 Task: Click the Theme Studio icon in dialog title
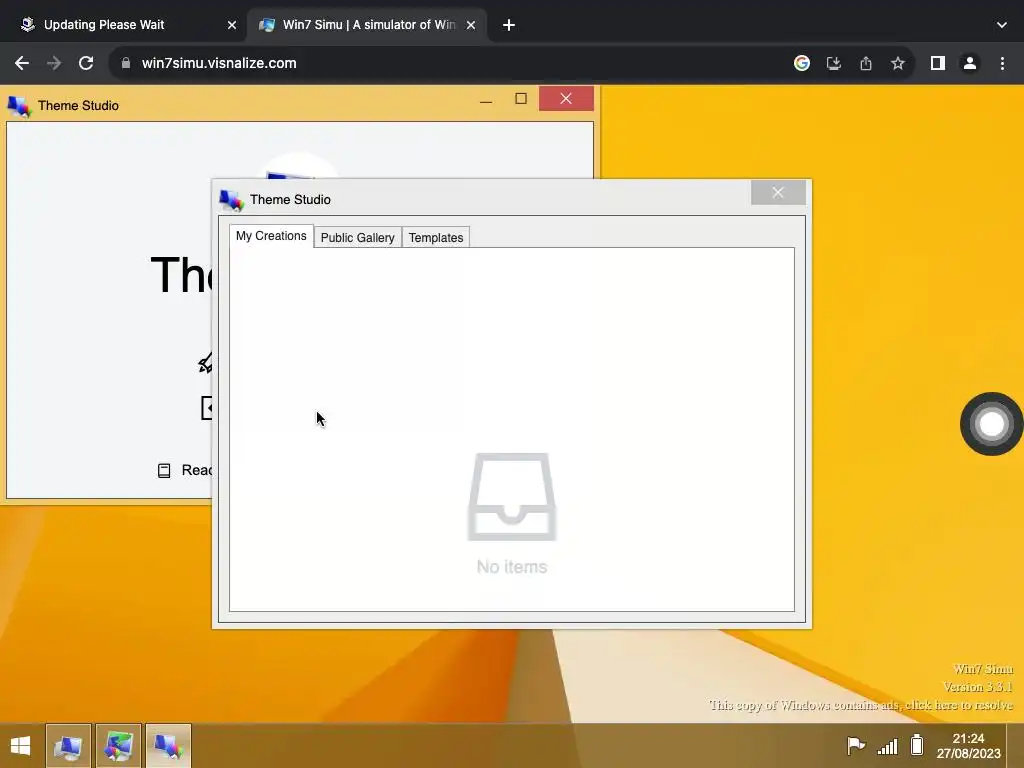pyautogui.click(x=231, y=200)
